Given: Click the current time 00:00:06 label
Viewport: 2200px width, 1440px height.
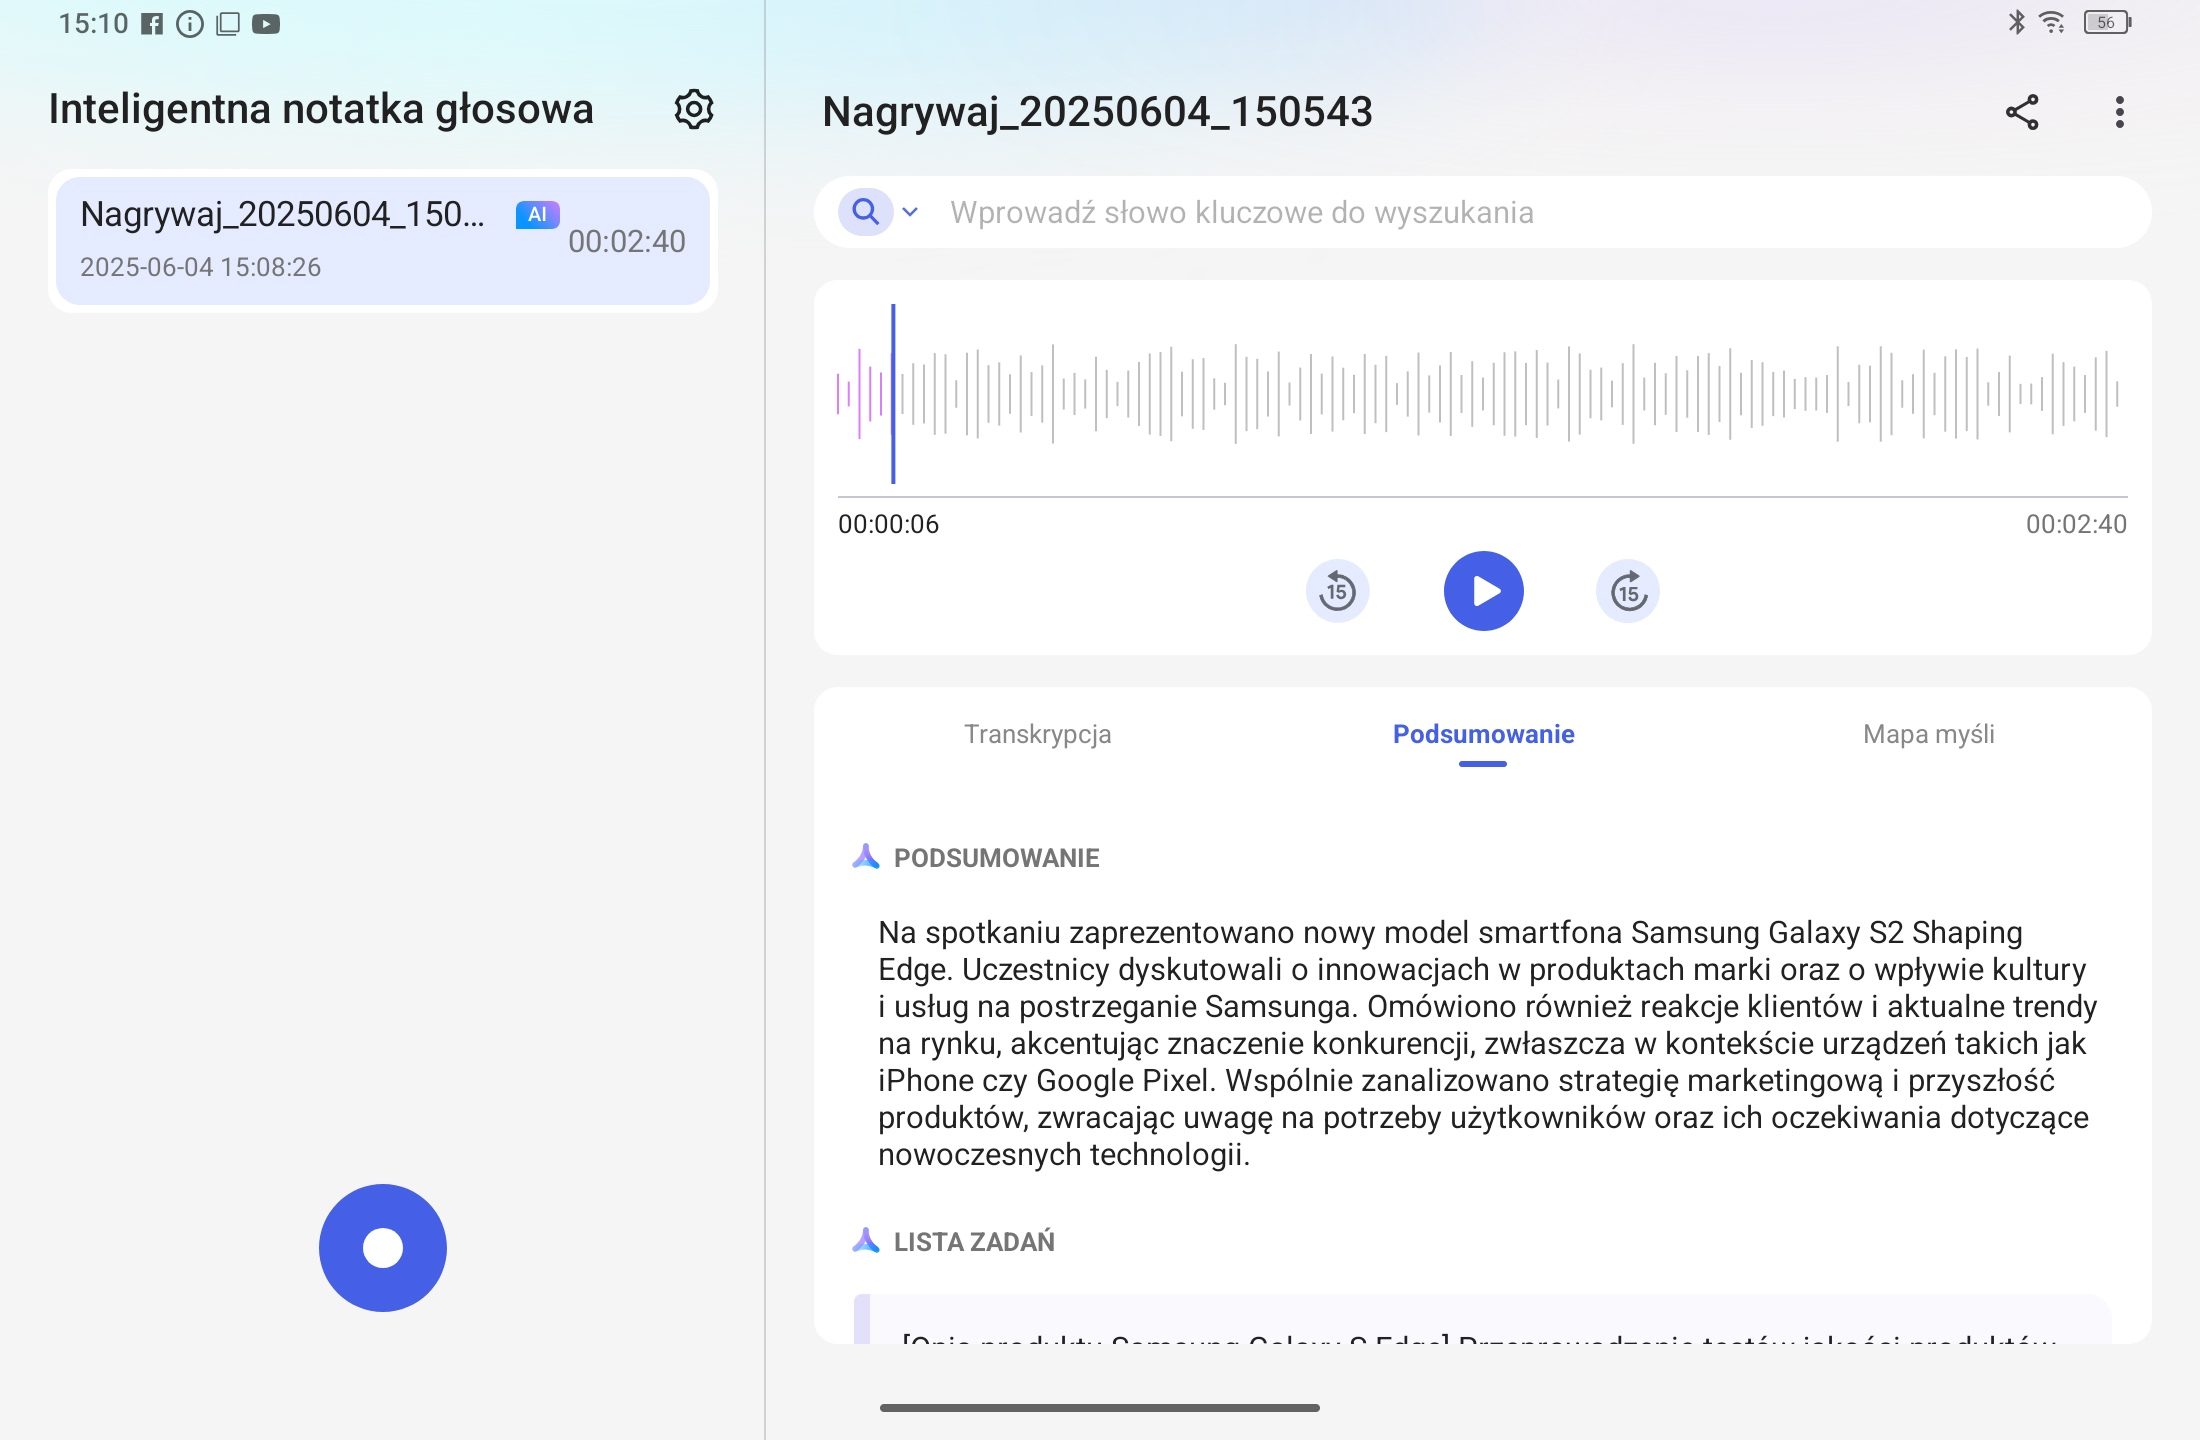Looking at the screenshot, I should 888,524.
